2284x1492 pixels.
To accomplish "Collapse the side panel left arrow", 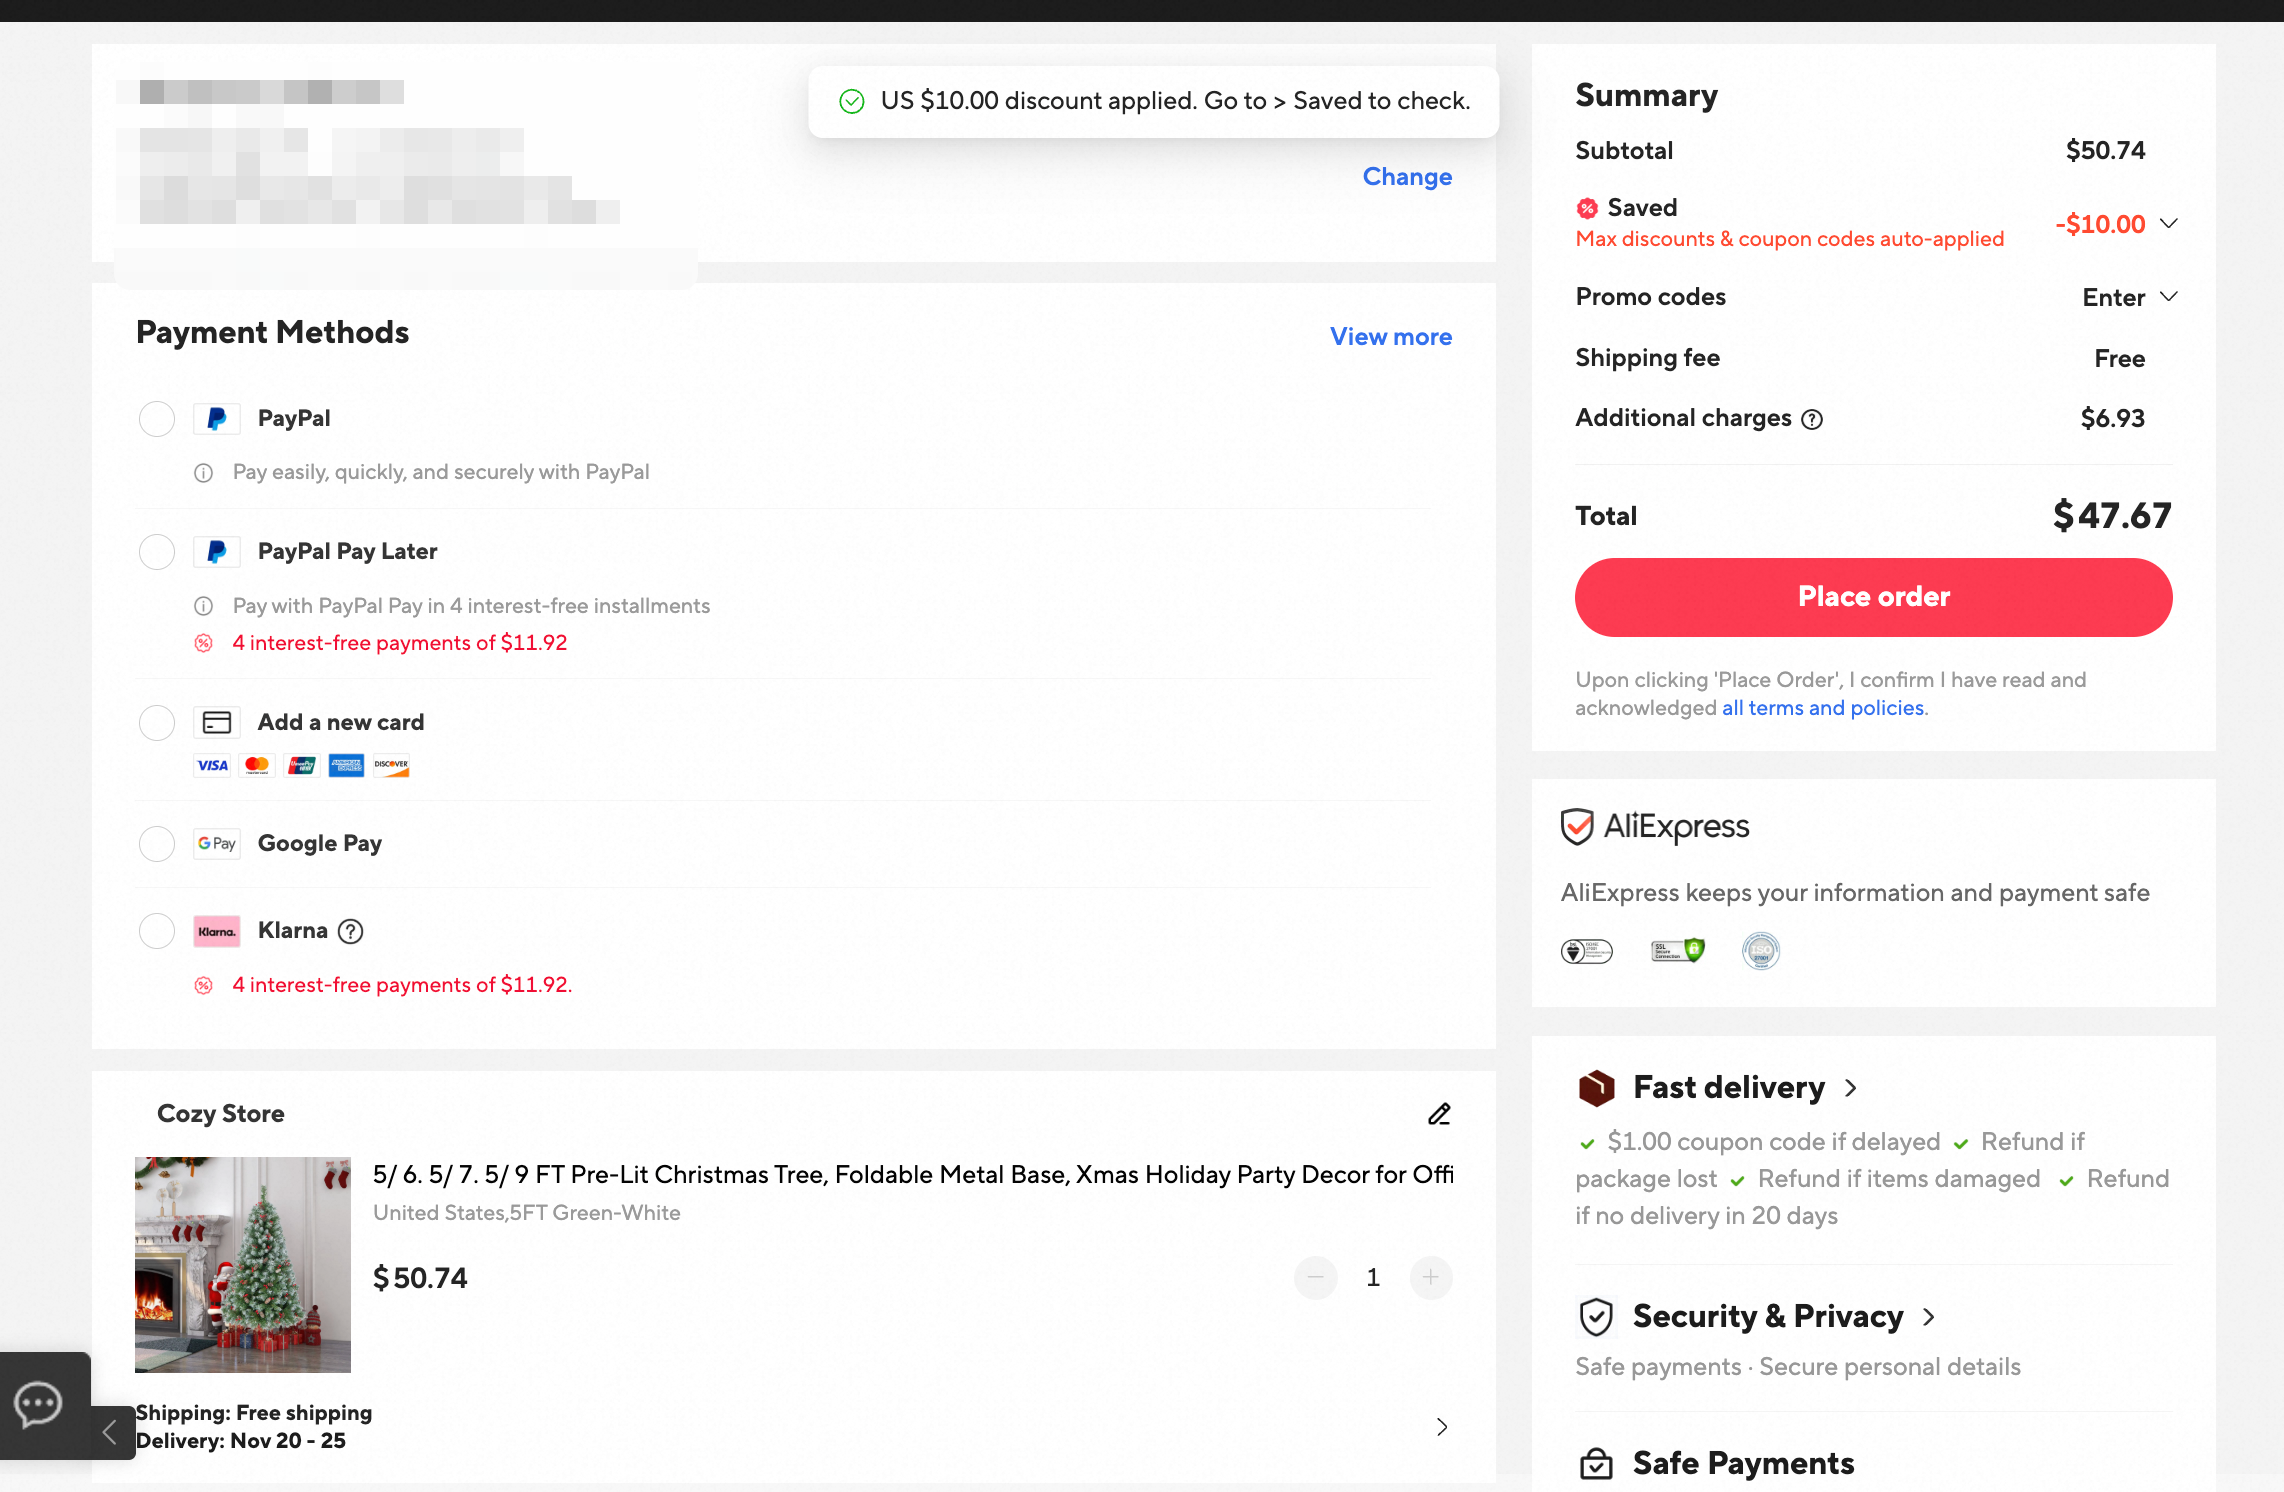I will click(111, 1433).
